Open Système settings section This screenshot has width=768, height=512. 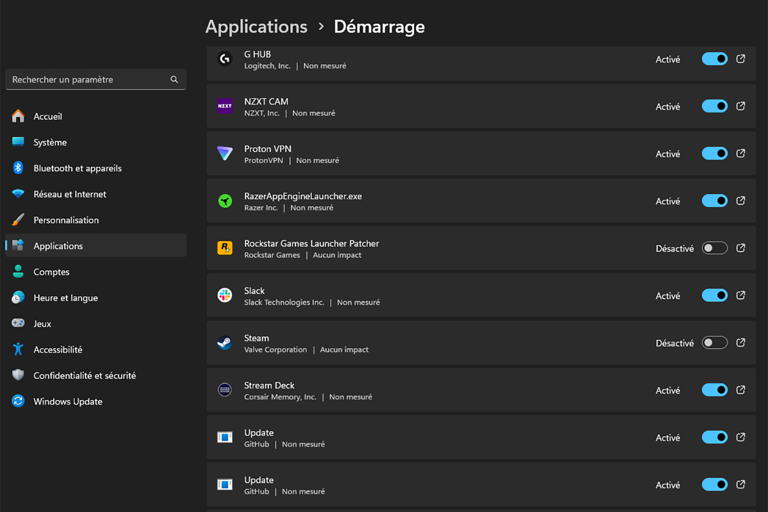96,142
